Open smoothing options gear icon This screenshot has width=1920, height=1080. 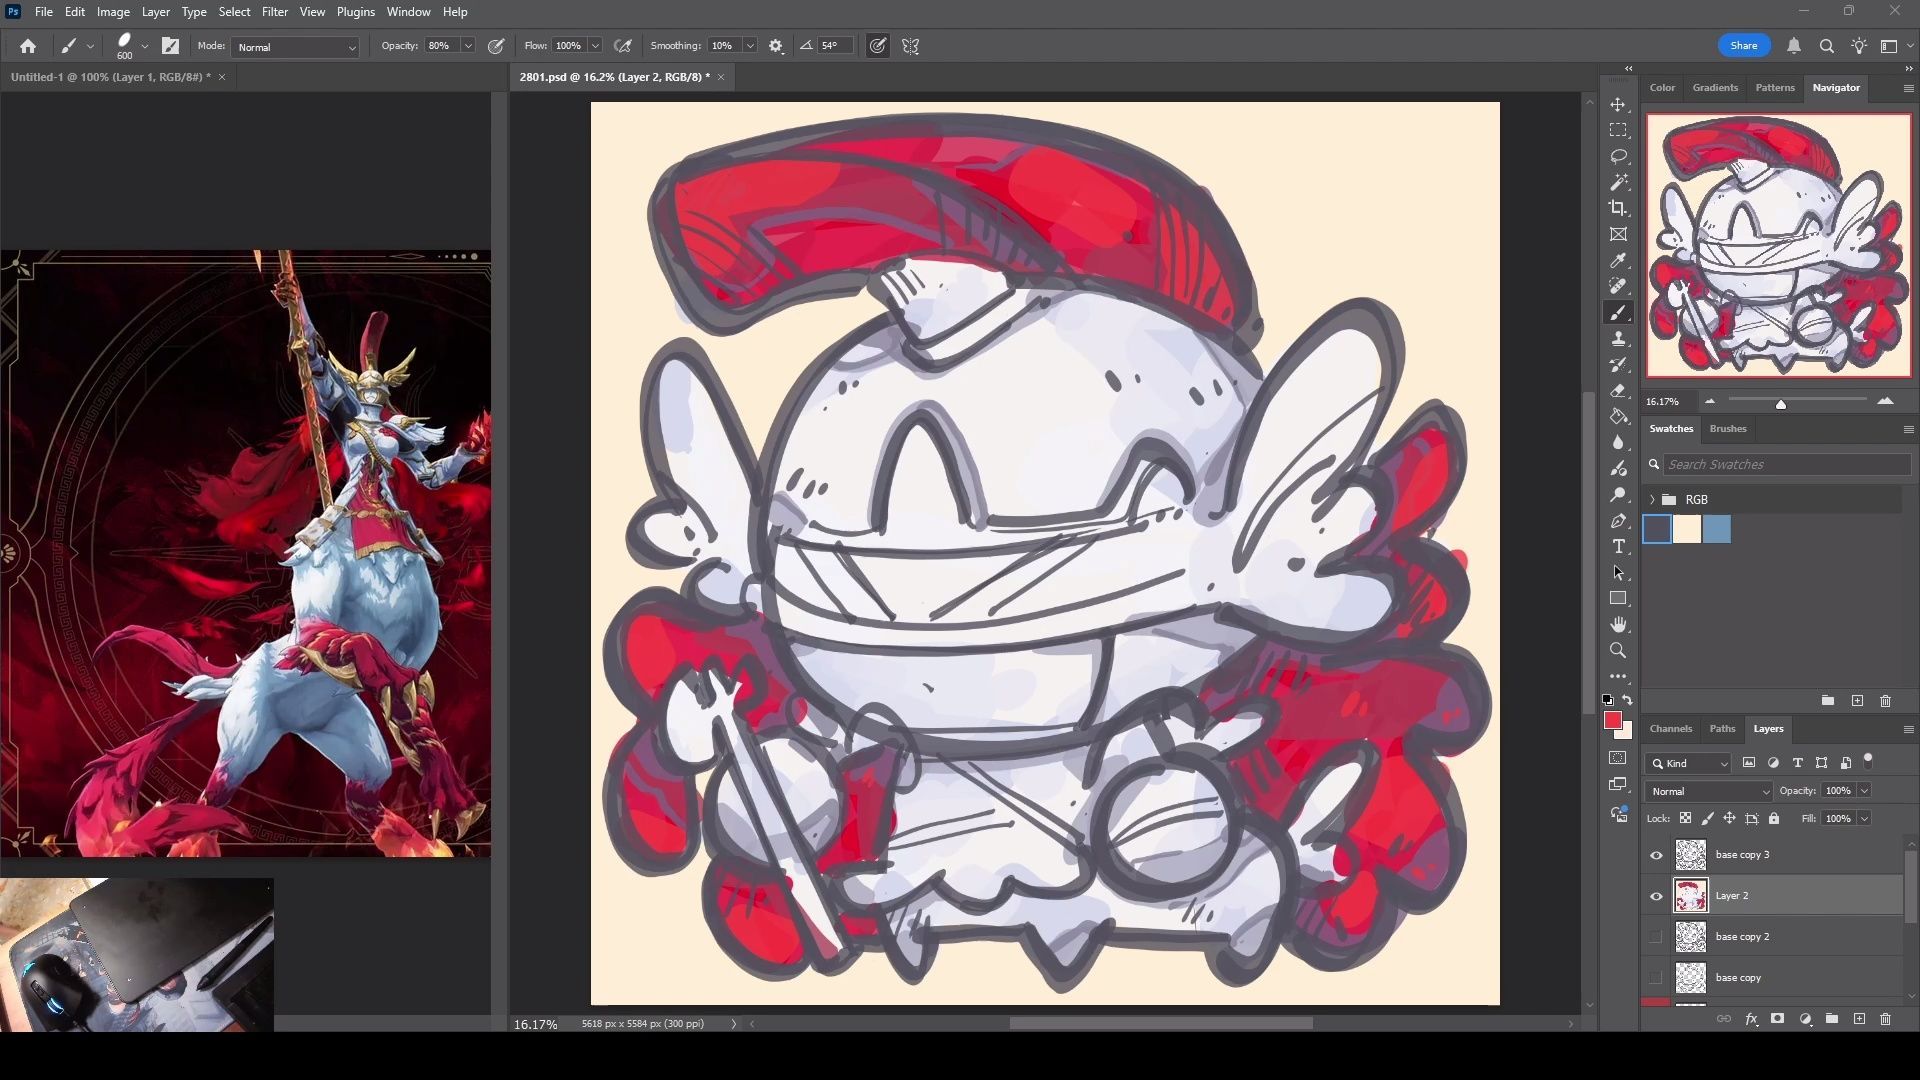click(x=776, y=46)
